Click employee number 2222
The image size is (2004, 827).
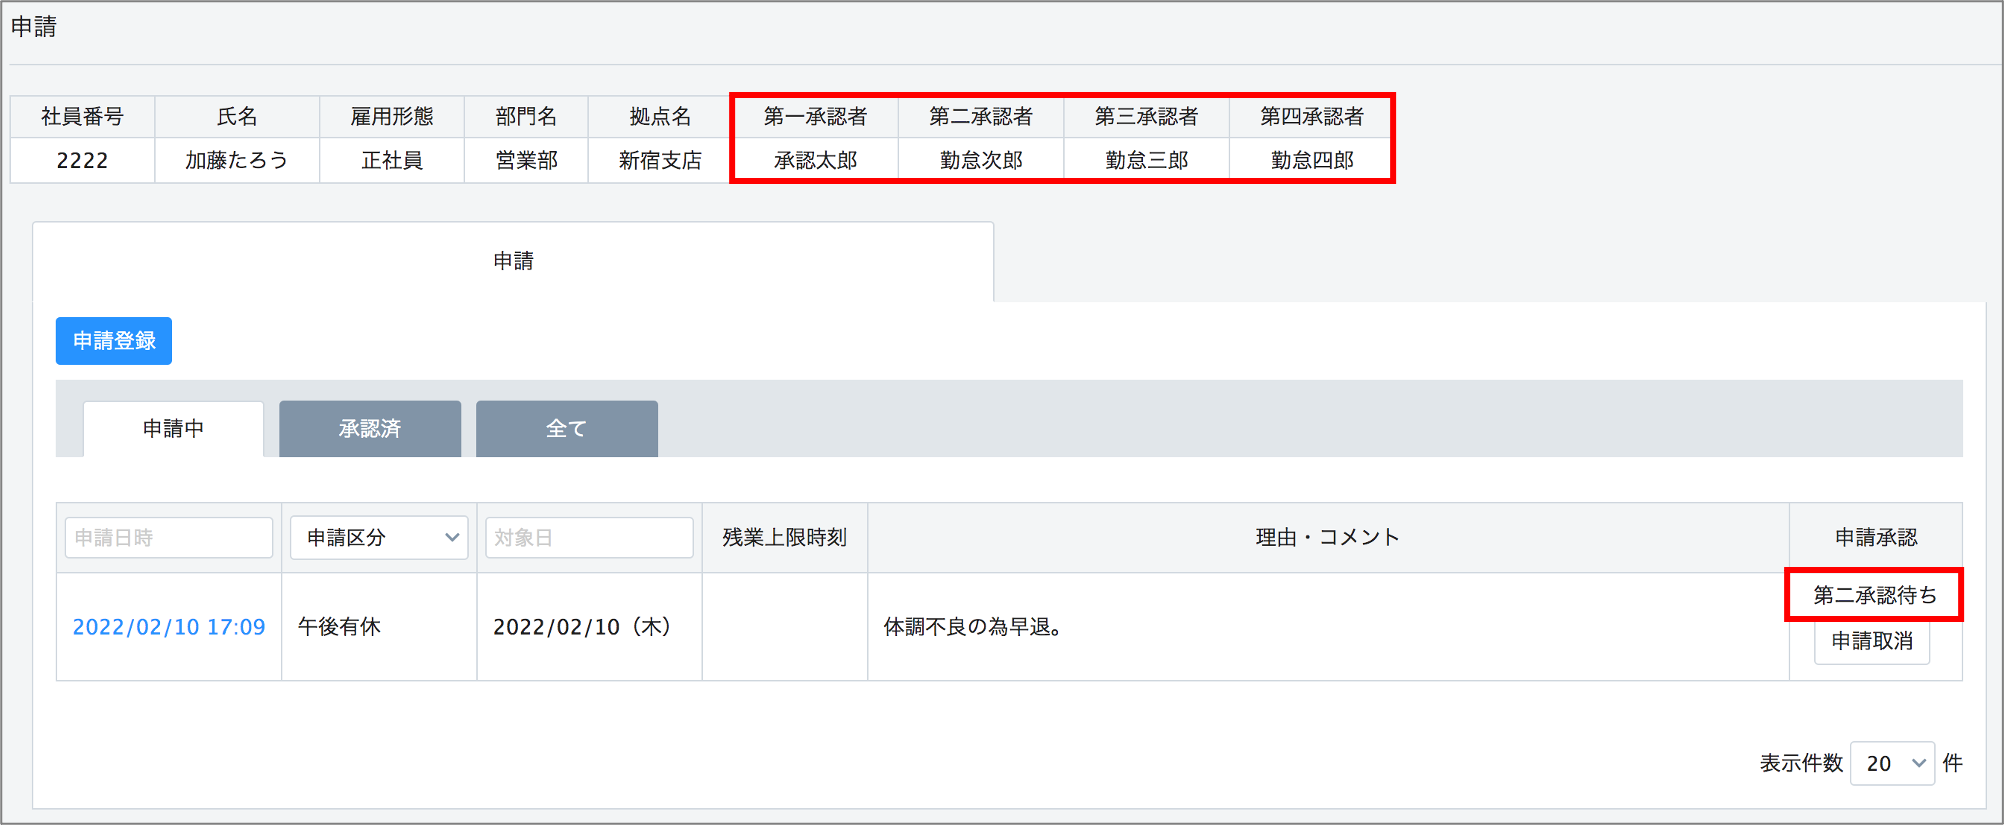[x=82, y=161]
